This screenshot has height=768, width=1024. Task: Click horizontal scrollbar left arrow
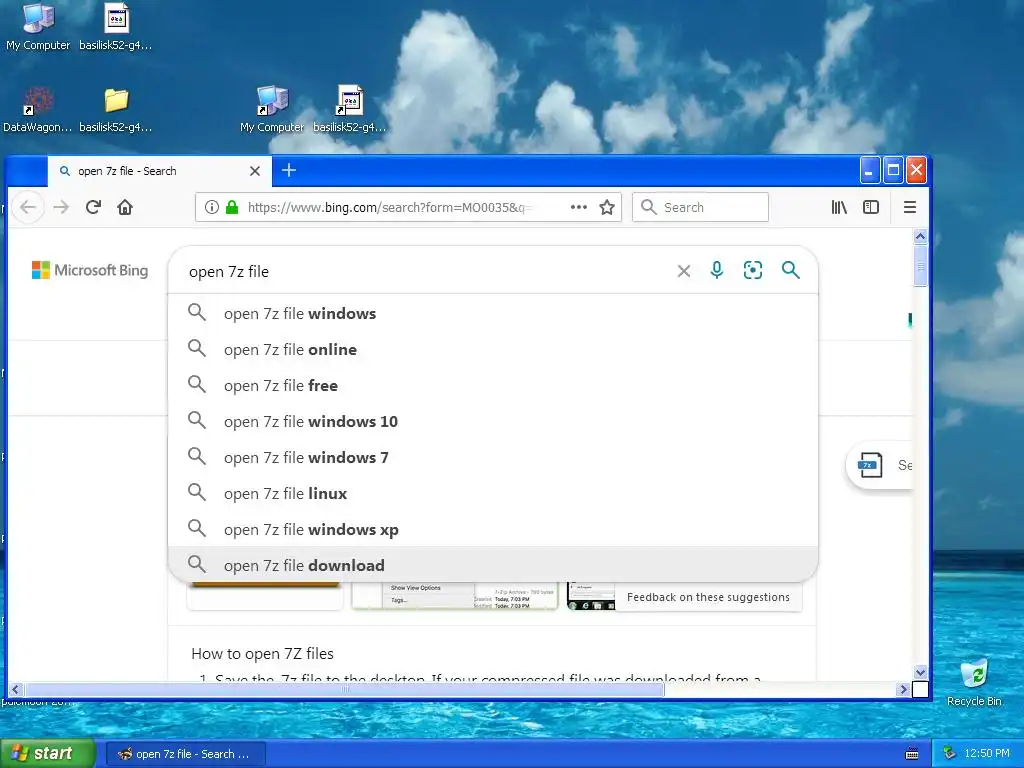click(x=16, y=689)
